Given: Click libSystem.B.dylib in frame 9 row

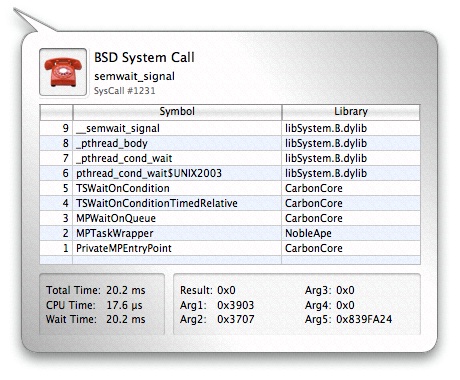Looking at the screenshot, I should click(x=326, y=128).
